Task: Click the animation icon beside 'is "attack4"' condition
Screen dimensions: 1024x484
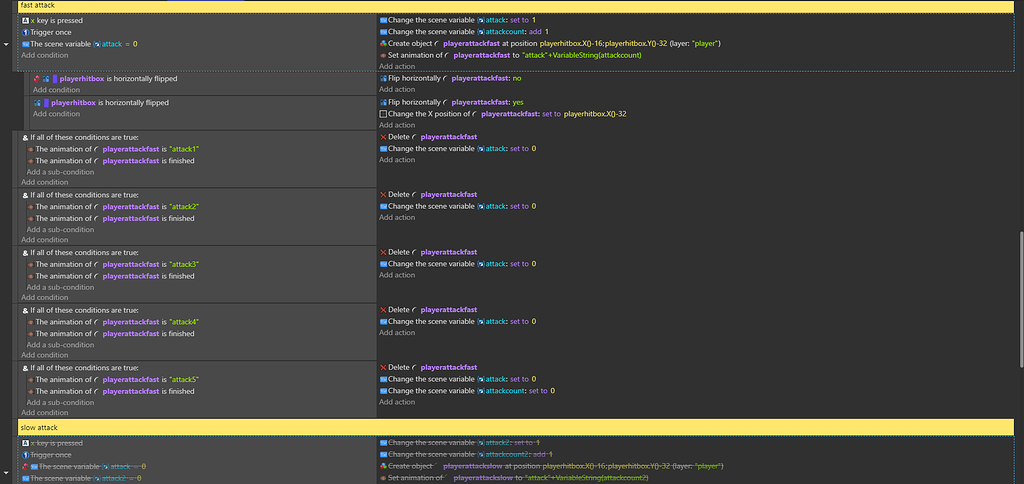Action: click(30, 322)
